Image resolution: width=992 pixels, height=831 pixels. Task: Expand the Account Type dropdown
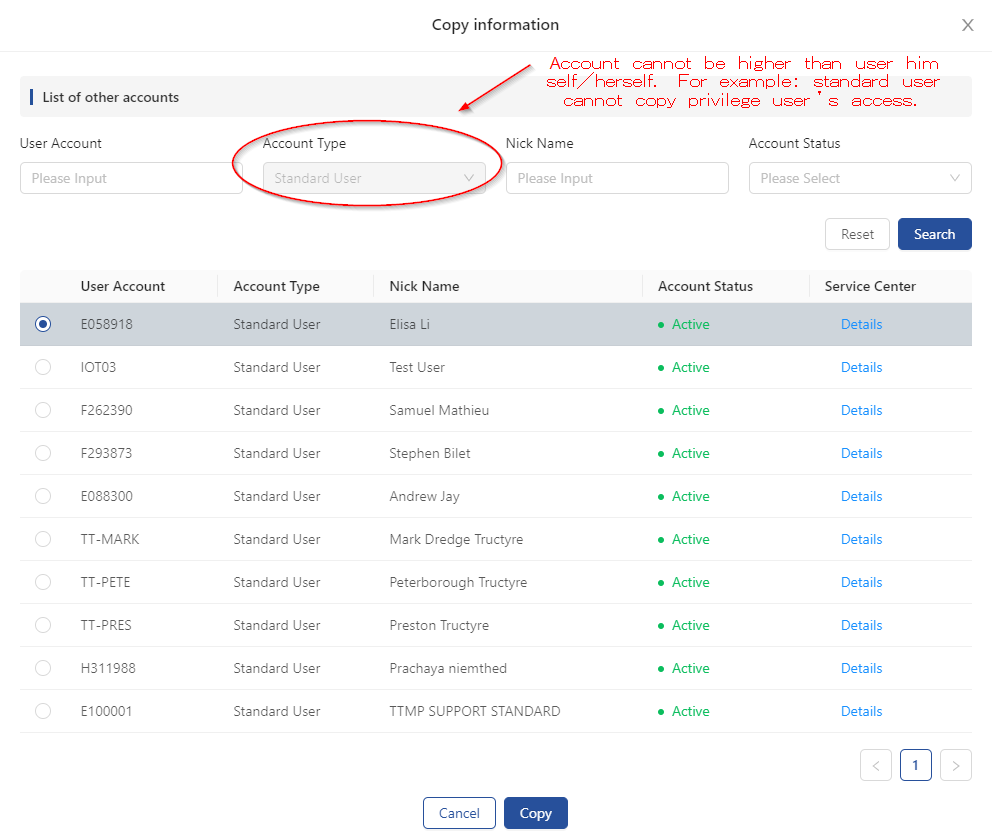click(374, 178)
